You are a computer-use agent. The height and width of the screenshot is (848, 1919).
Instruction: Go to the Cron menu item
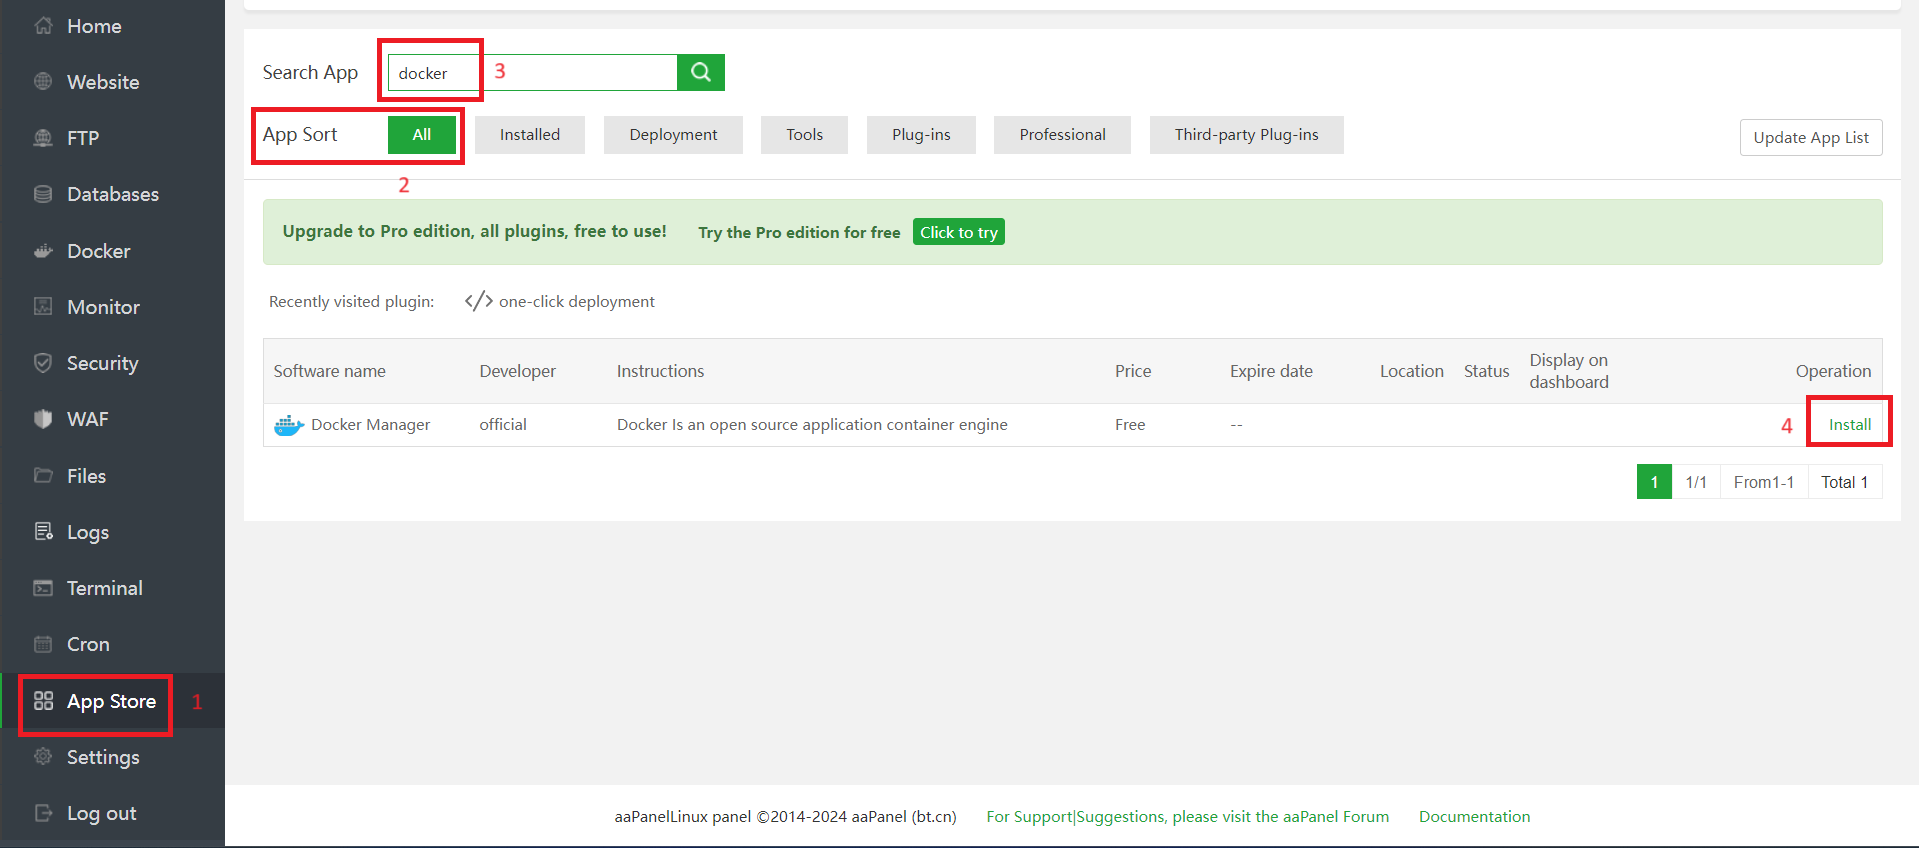88,644
